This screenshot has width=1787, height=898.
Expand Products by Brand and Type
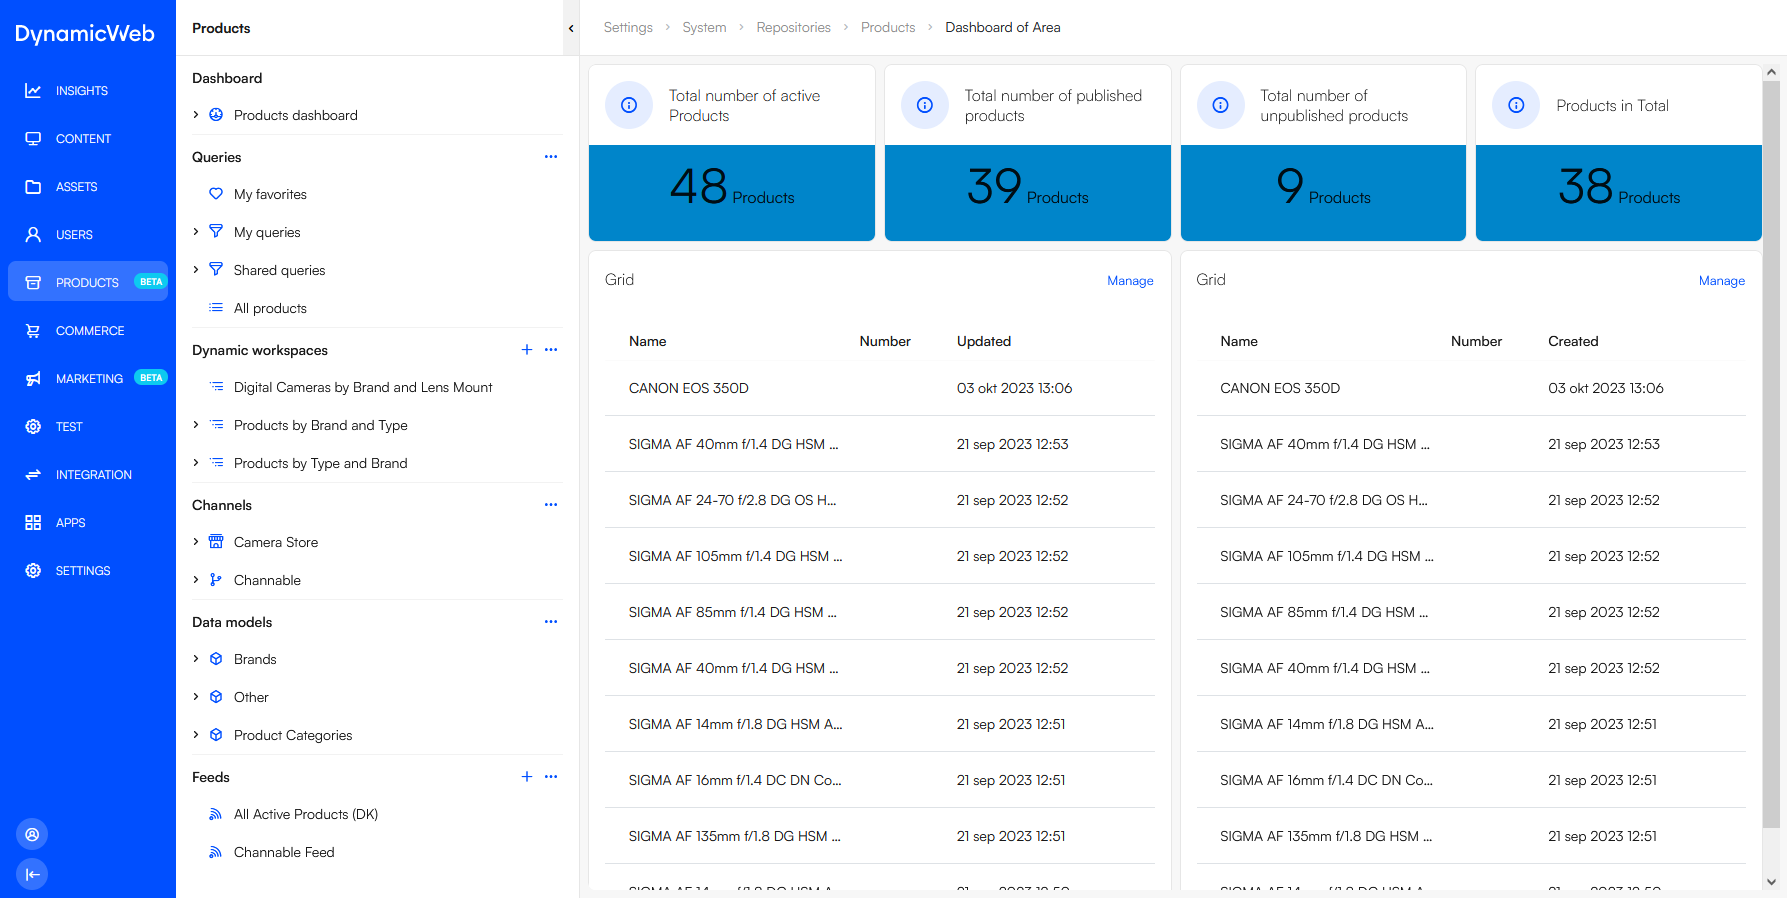click(196, 425)
